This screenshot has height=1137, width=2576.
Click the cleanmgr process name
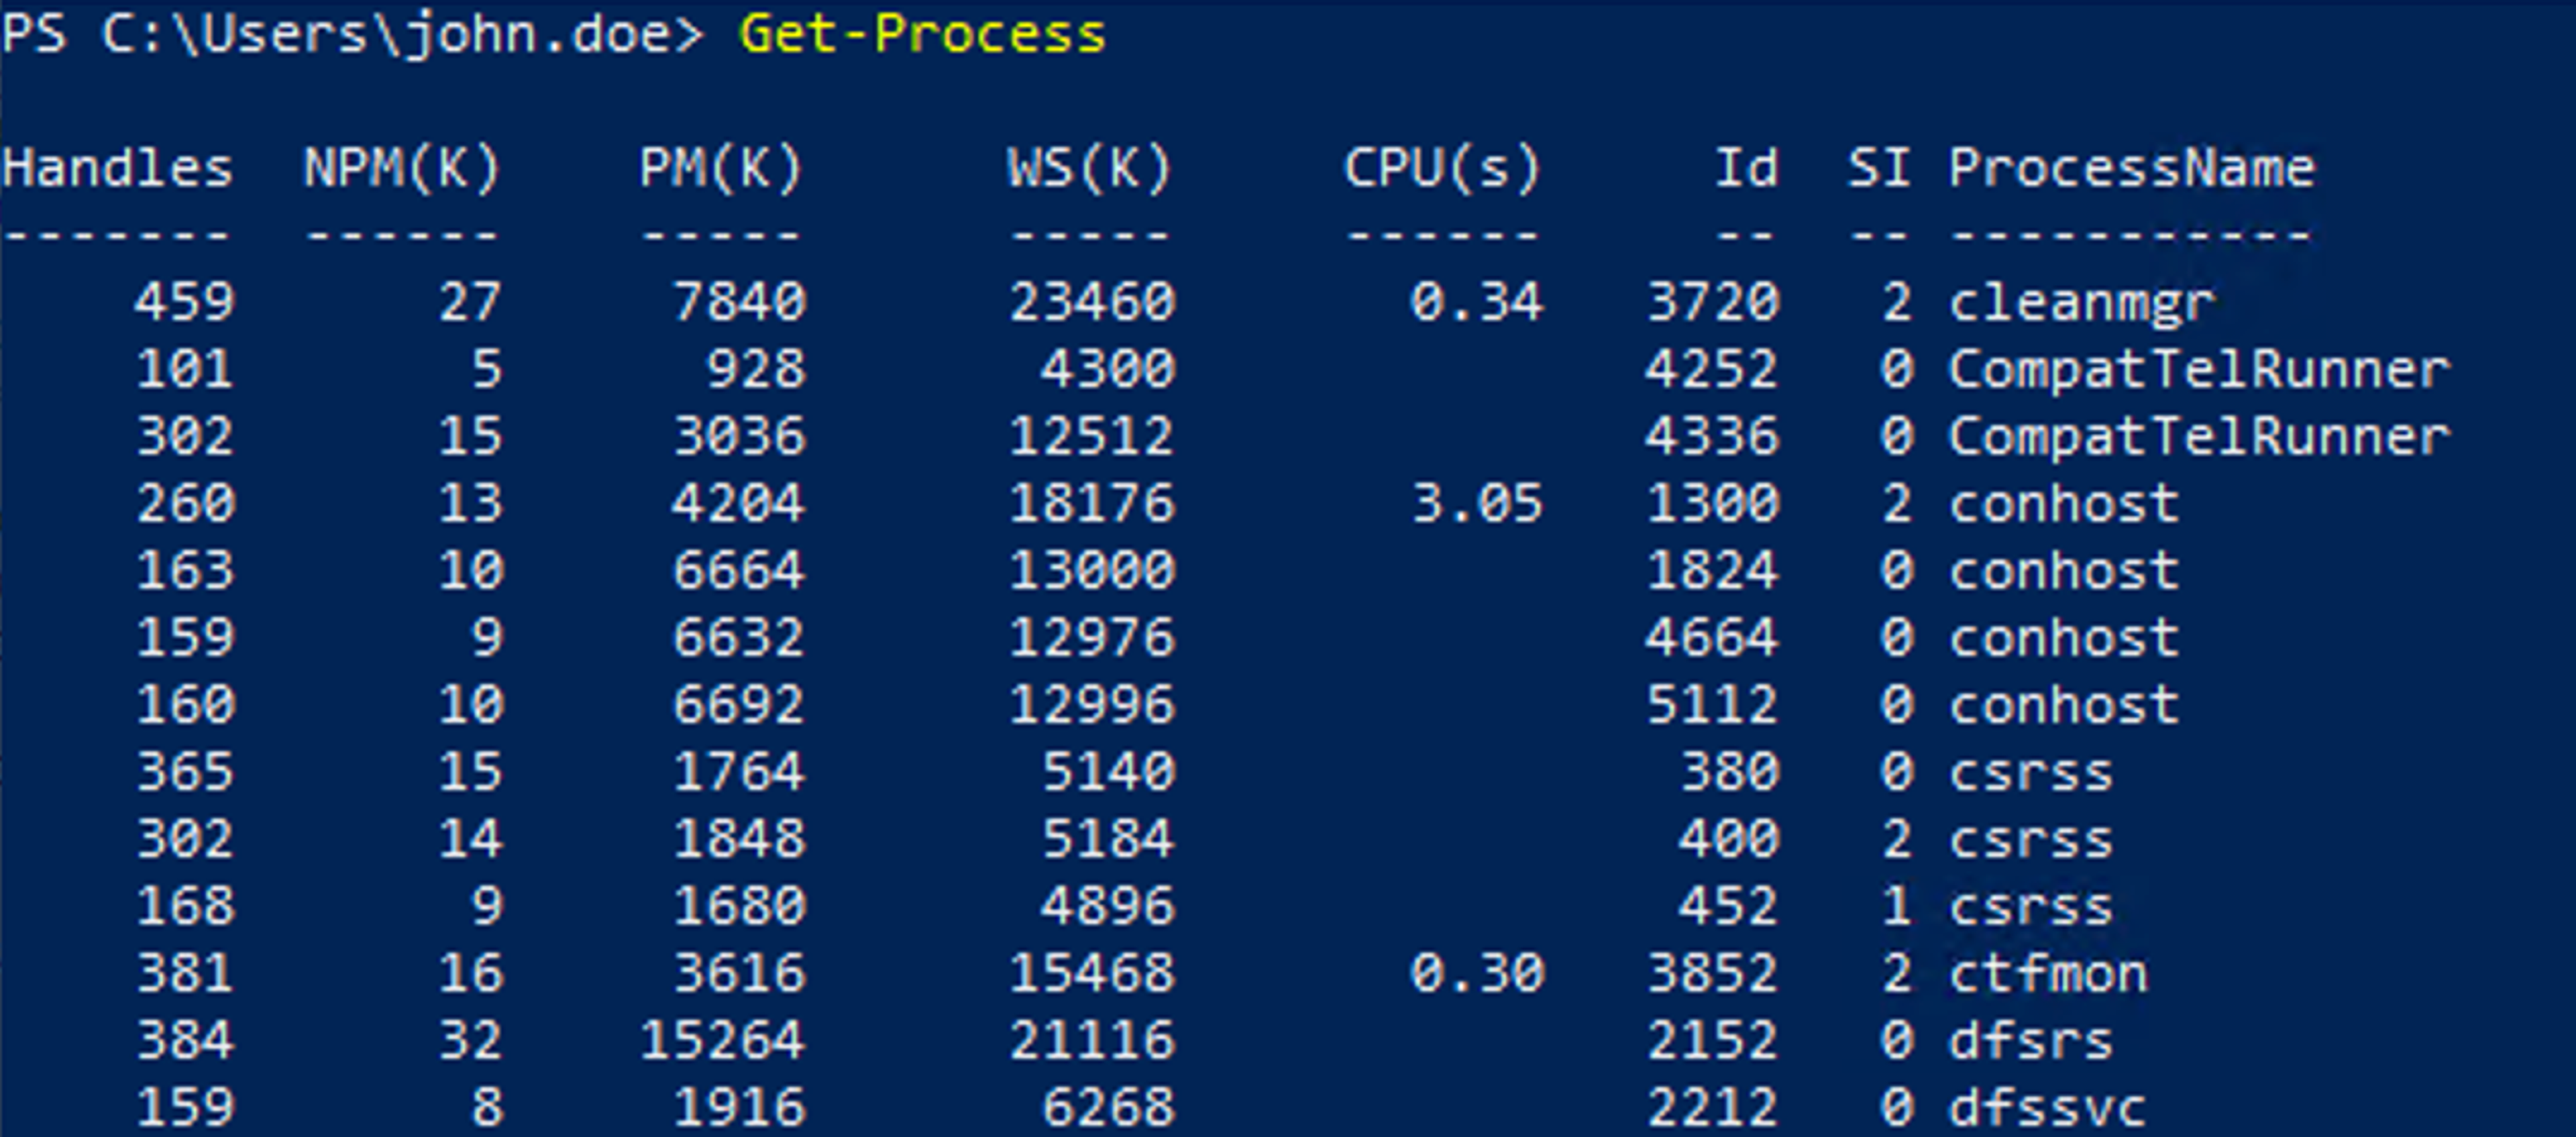(x=2082, y=302)
